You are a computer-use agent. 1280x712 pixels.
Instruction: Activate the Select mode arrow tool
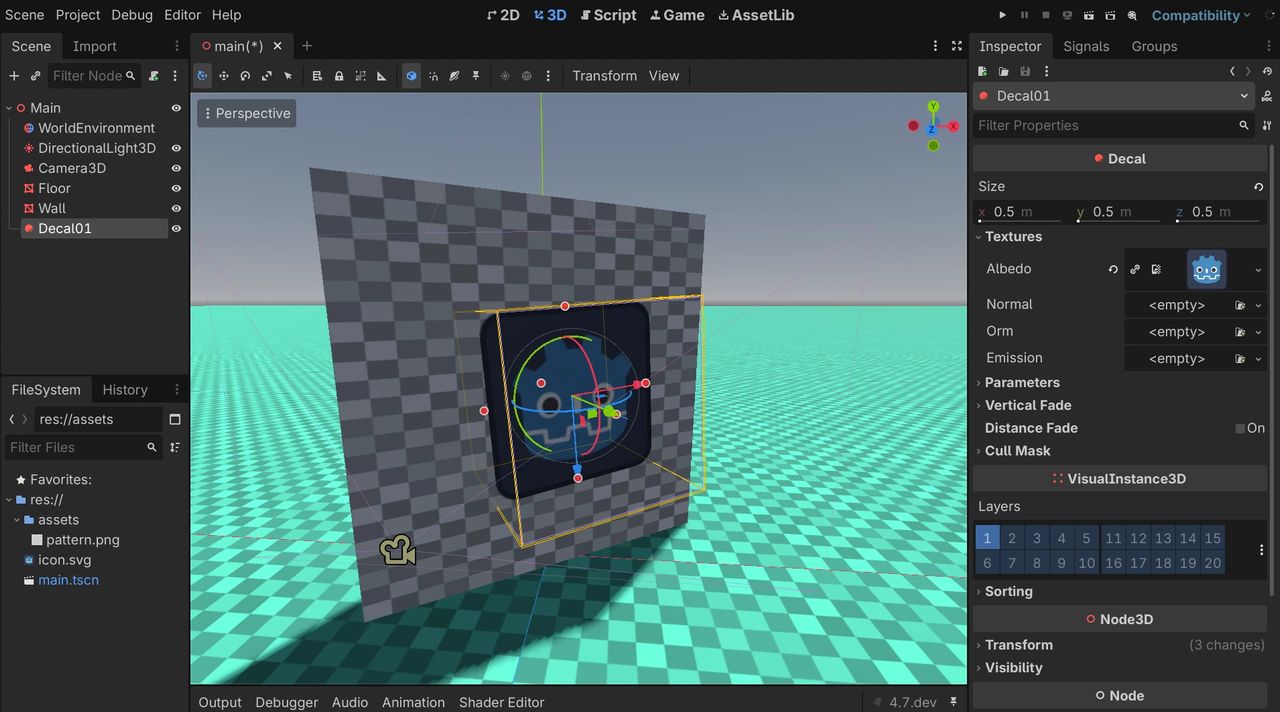tap(288, 76)
